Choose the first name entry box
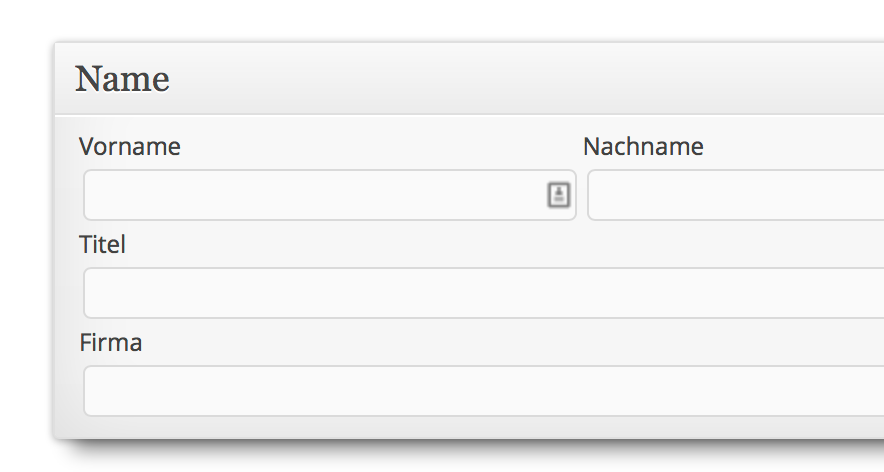Image resolution: width=884 pixels, height=472 pixels. coord(330,195)
